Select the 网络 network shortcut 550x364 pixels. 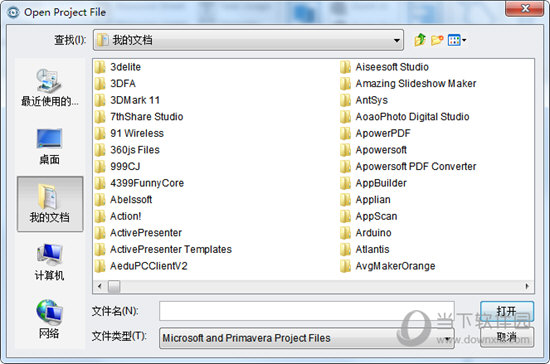[49, 319]
